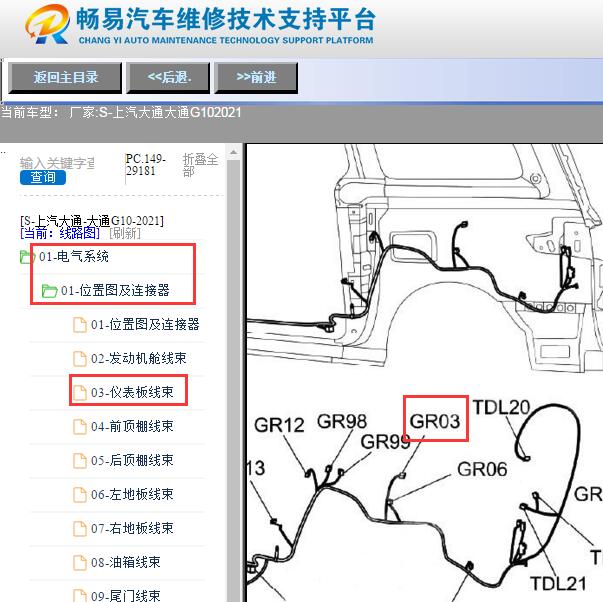Image resolution: width=603 pixels, height=602 pixels.
Task: Open the 08-油箱线束 document
Action: (x=126, y=562)
